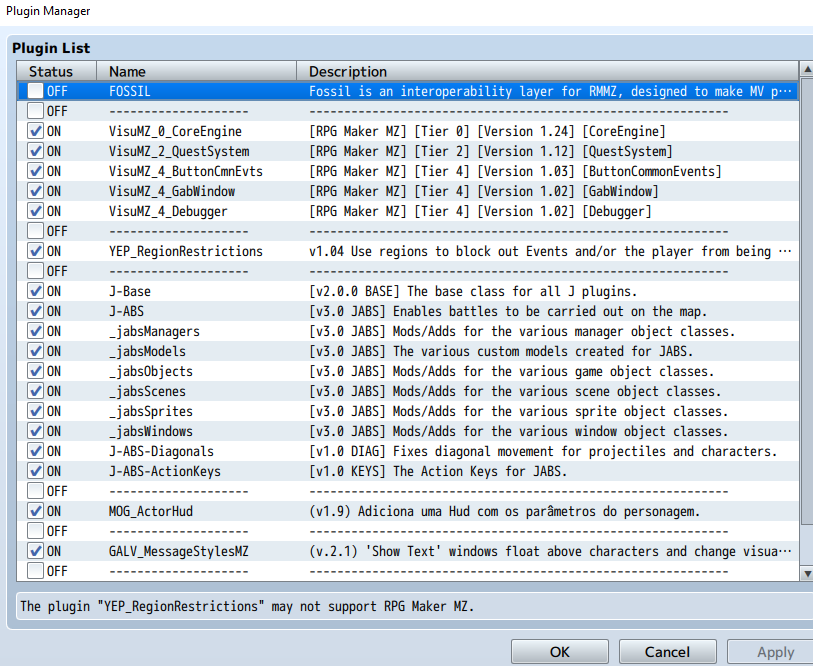Viewport: 813px width, 666px height.
Task: Confirm with the OK button
Action: pos(559,651)
